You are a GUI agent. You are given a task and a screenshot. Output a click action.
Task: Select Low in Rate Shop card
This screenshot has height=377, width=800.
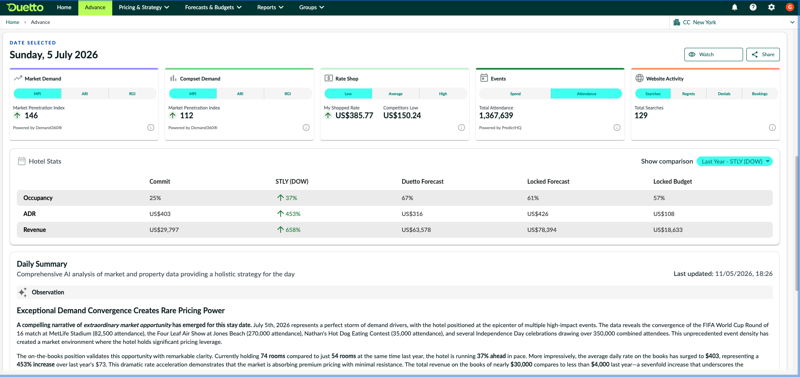(x=348, y=94)
